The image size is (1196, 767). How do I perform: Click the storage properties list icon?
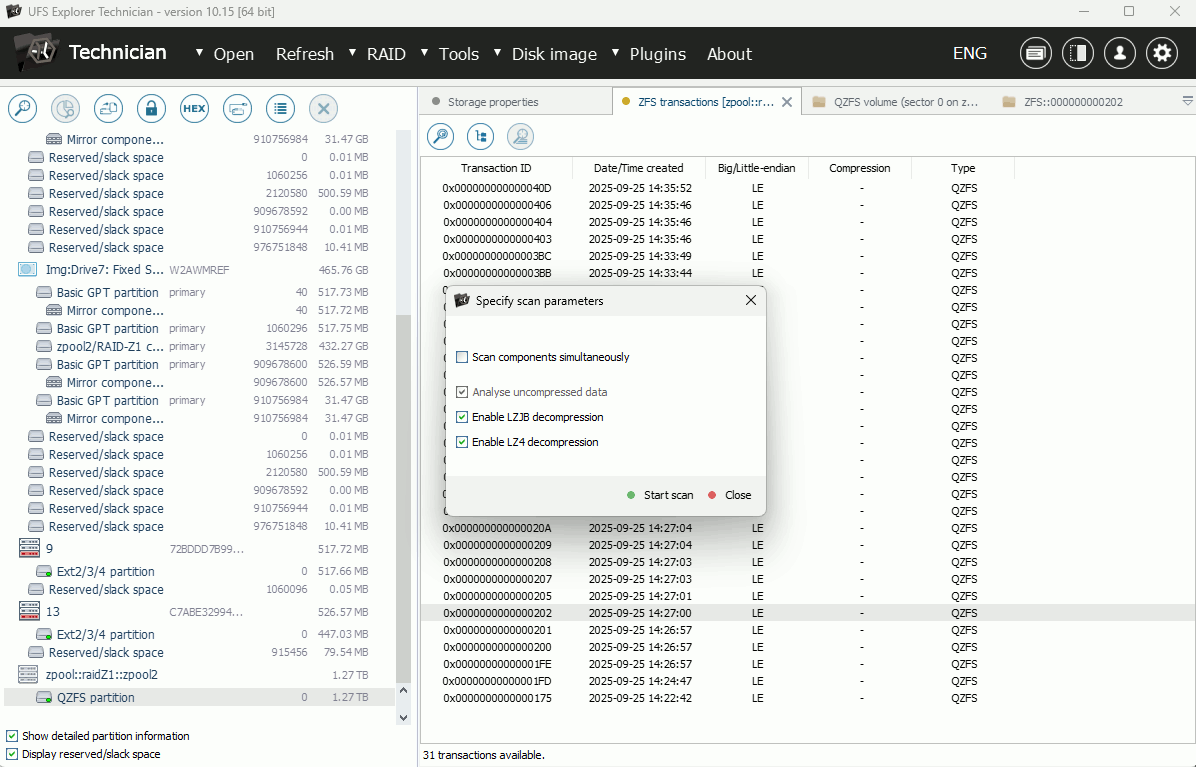(x=280, y=108)
